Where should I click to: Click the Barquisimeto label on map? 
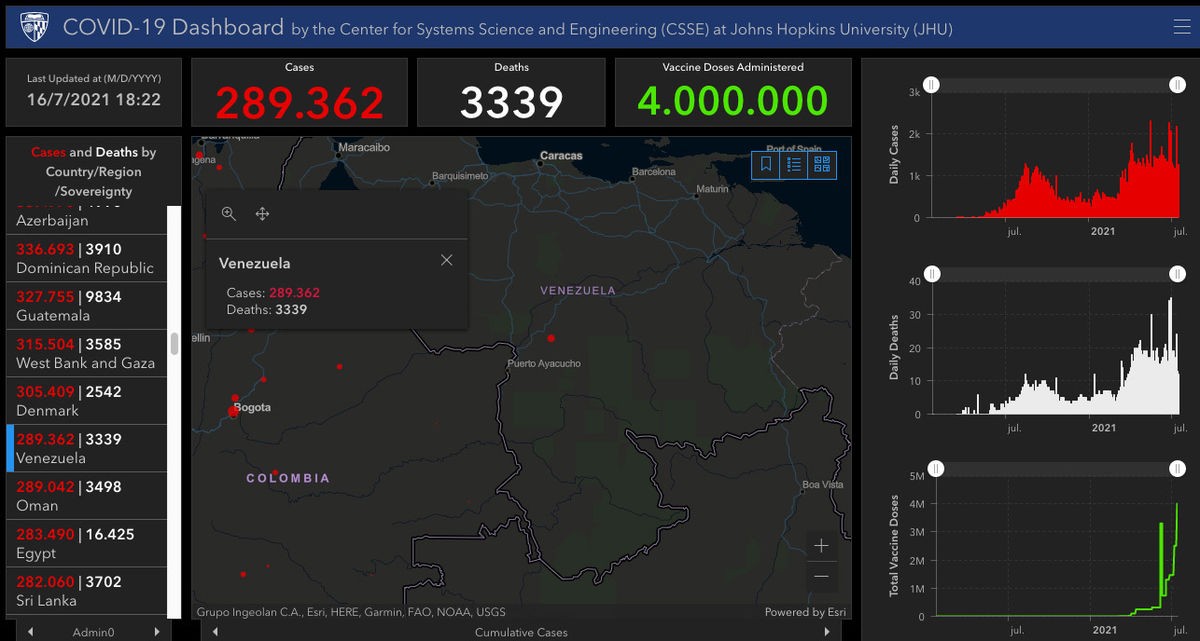pos(460,176)
